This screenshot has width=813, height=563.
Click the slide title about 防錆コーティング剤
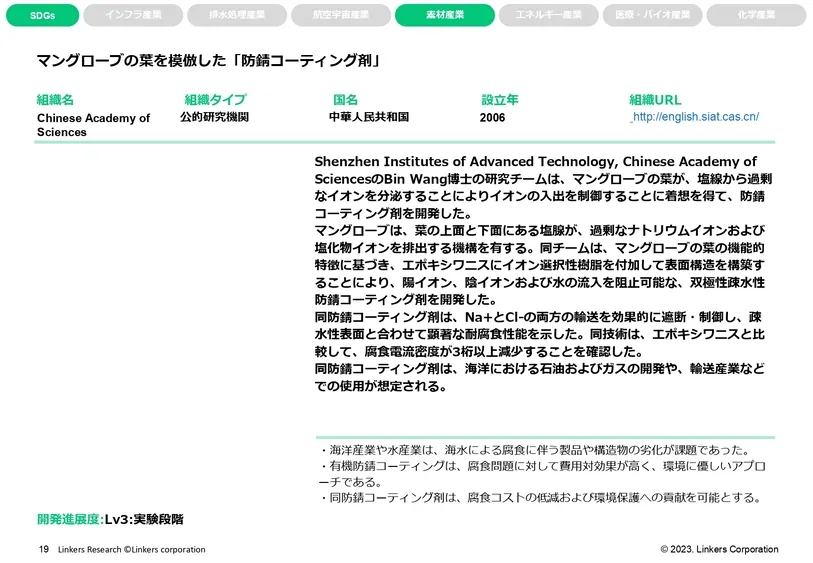(x=209, y=61)
